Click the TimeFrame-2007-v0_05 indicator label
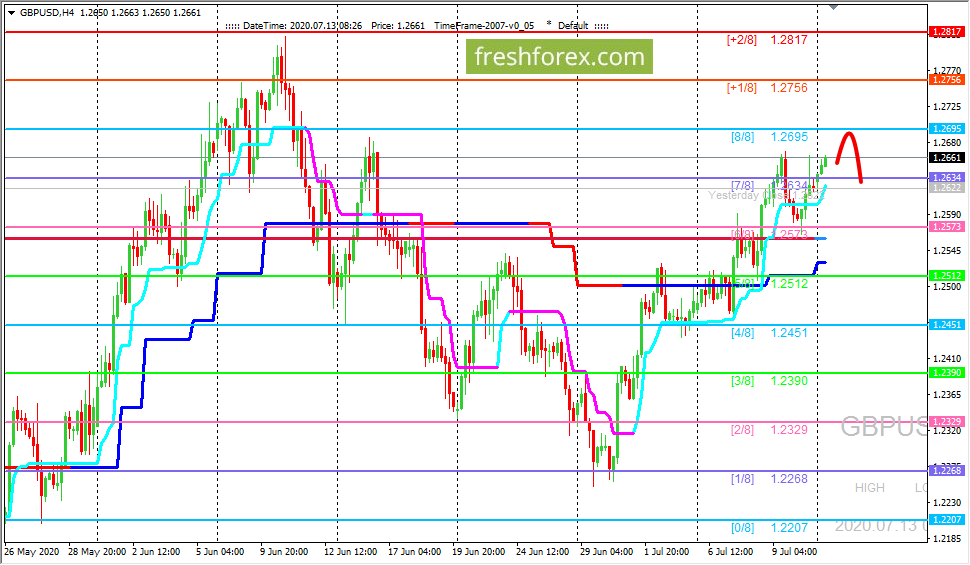The image size is (970, 565). [484, 26]
